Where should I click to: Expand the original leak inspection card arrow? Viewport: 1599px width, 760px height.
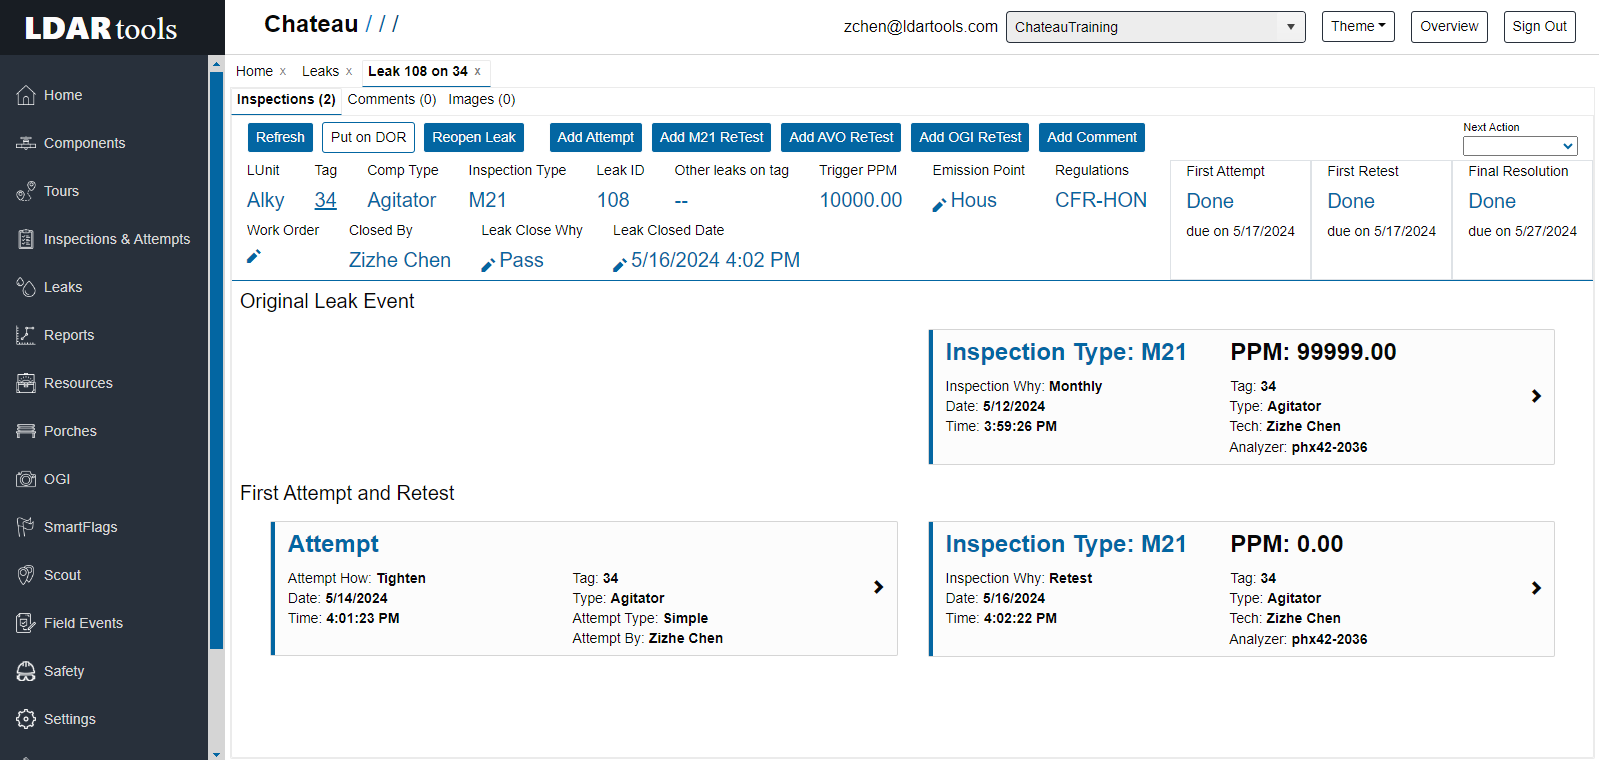click(x=1536, y=396)
